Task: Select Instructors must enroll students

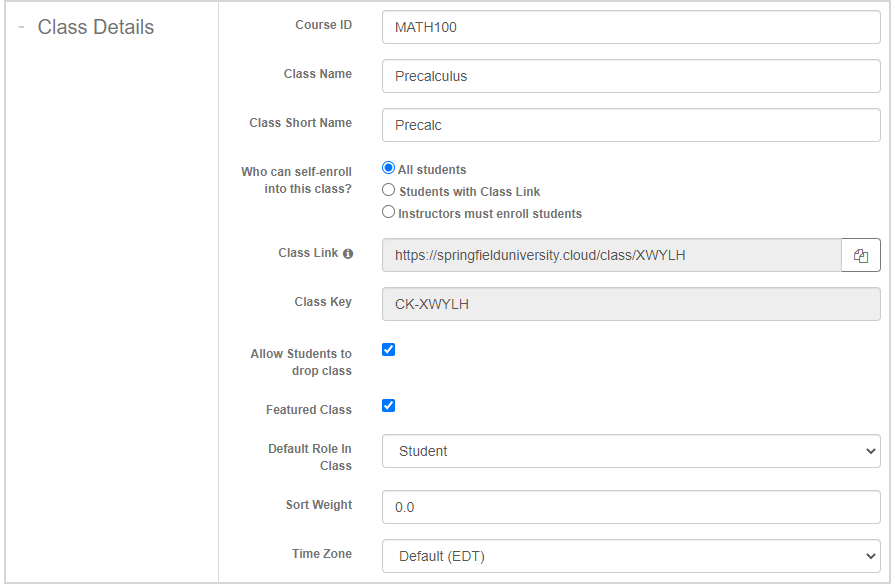Action: (x=389, y=212)
